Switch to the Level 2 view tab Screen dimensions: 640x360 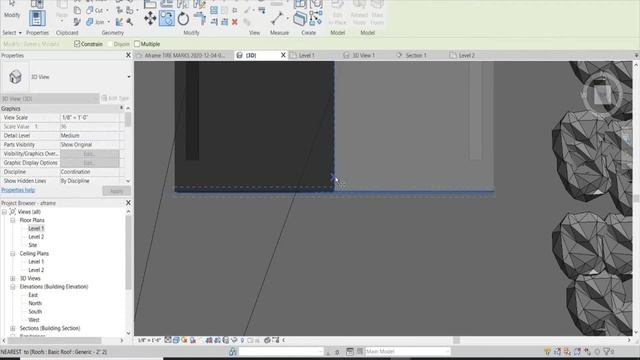[467, 55]
